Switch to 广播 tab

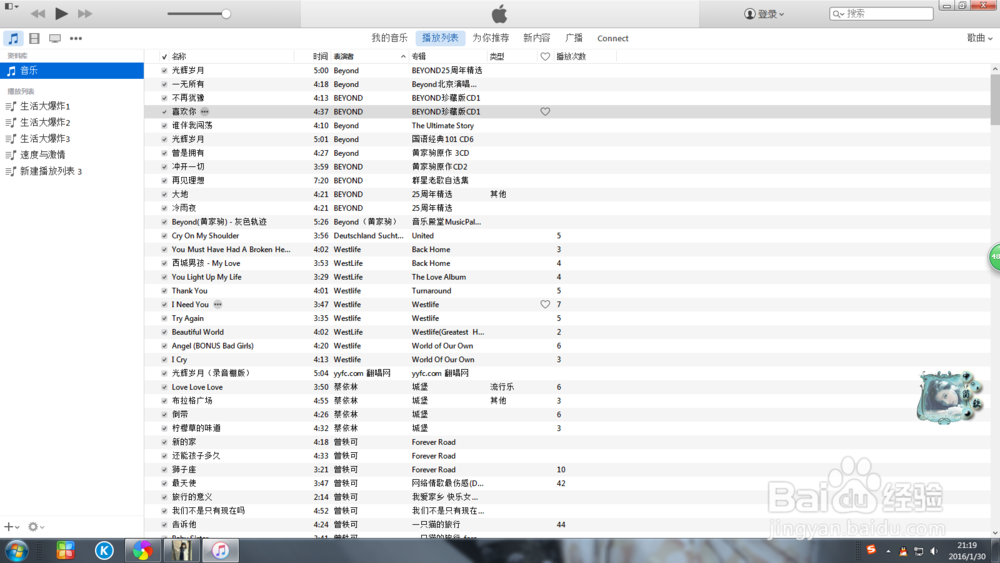pyautogui.click(x=573, y=38)
